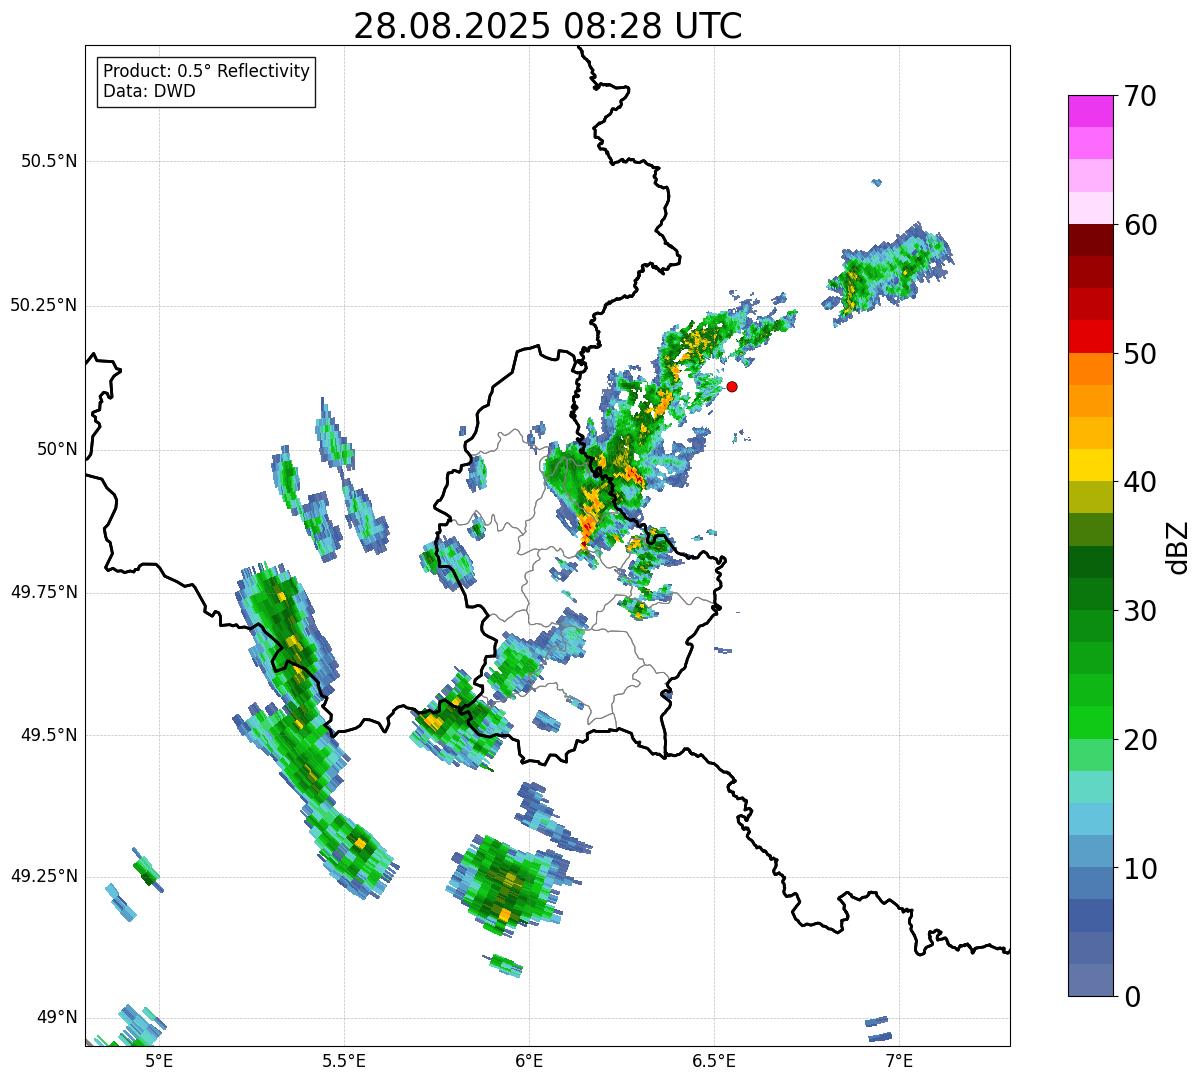
Task: Click the colorbar tick label 30
Action: click(x=1140, y=610)
